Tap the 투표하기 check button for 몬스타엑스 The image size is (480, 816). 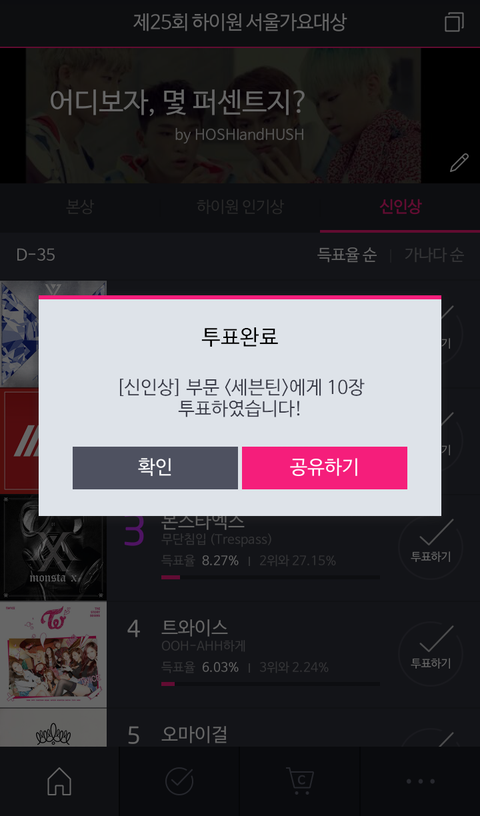[x=431, y=546]
